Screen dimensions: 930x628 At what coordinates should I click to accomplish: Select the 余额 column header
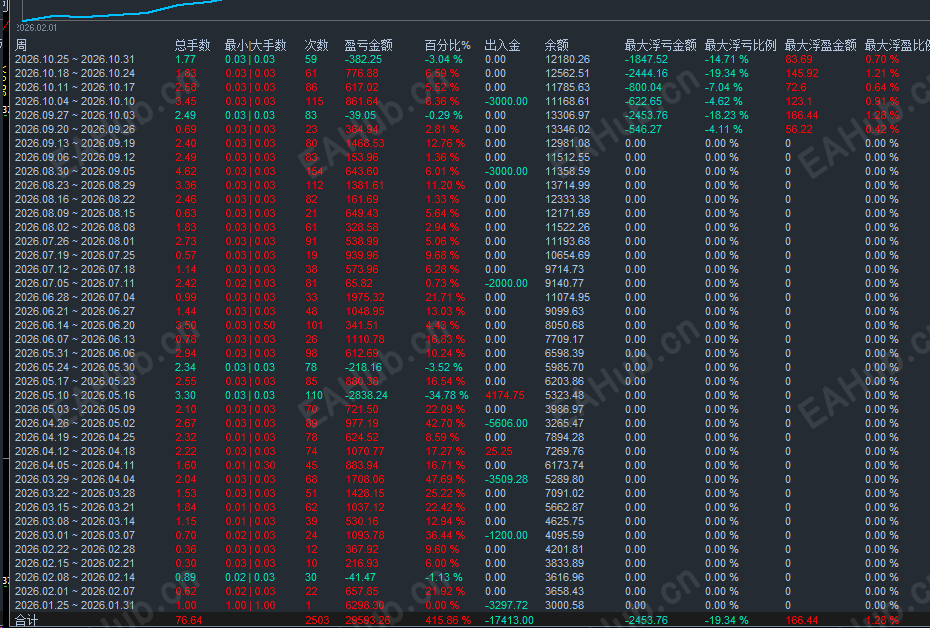pyautogui.click(x=556, y=45)
